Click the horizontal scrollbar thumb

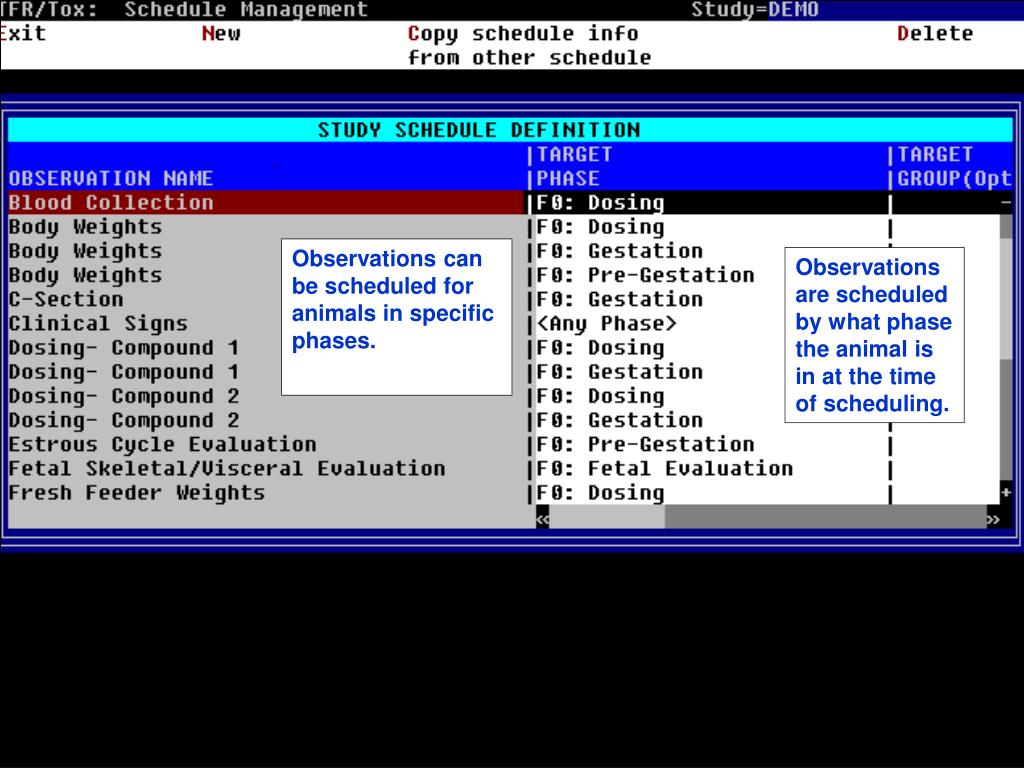tap(607, 519)
